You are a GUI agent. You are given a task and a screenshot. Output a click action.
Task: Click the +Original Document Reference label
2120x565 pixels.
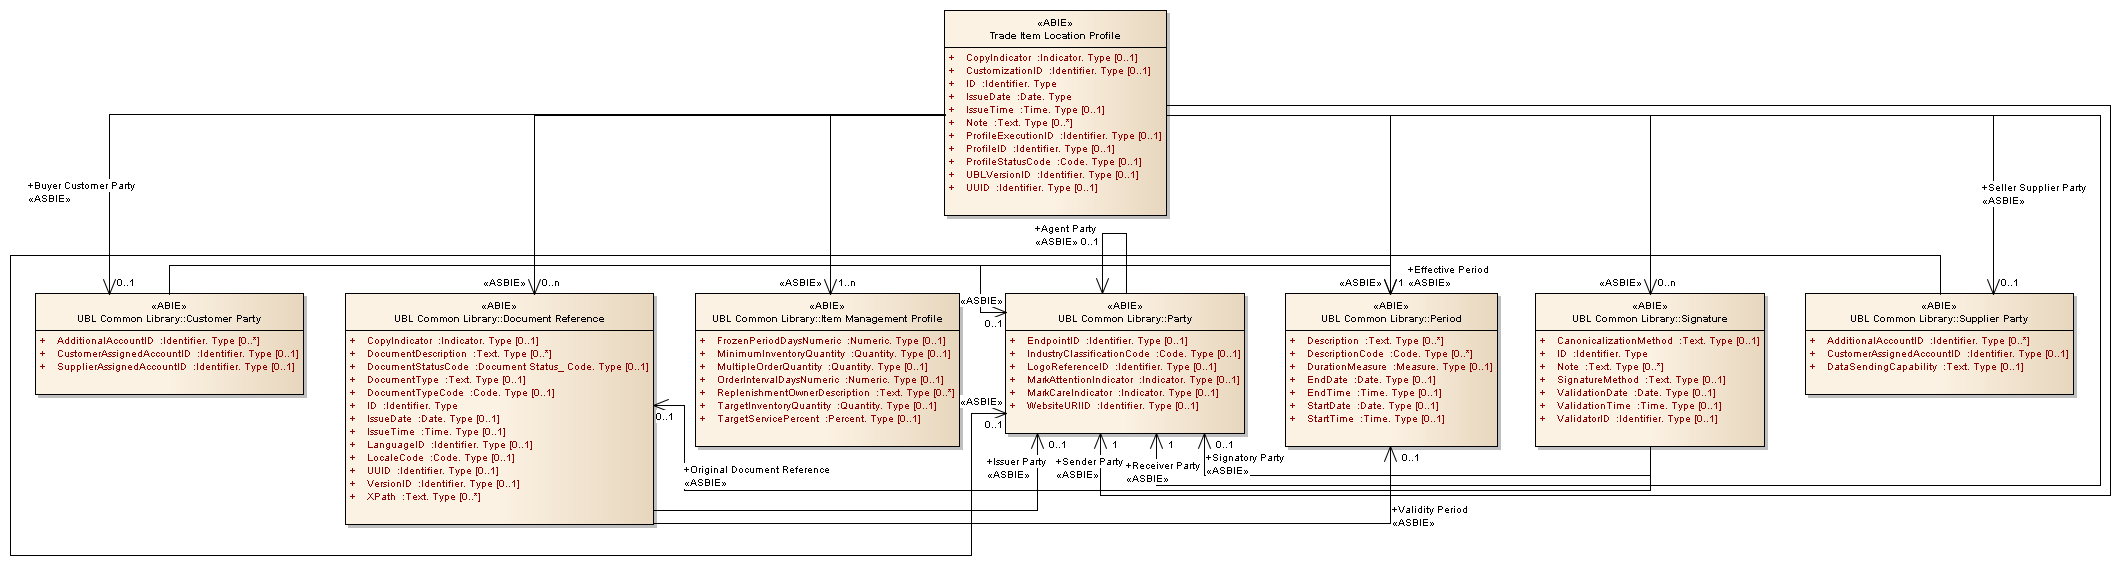pyautogui.click(x=756, y=470)
